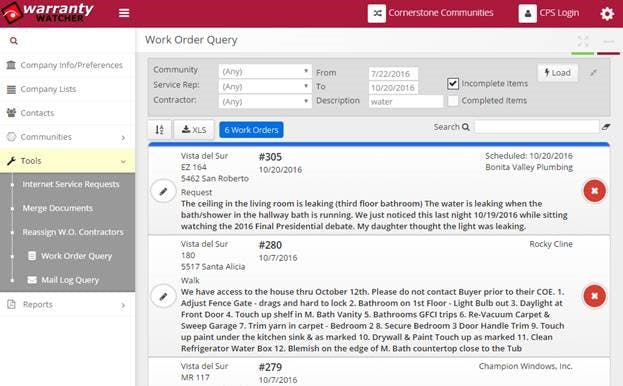Screen dimensions: 623x386
Task: Open the settings gear icon
Action: click(x=607, y=14)
